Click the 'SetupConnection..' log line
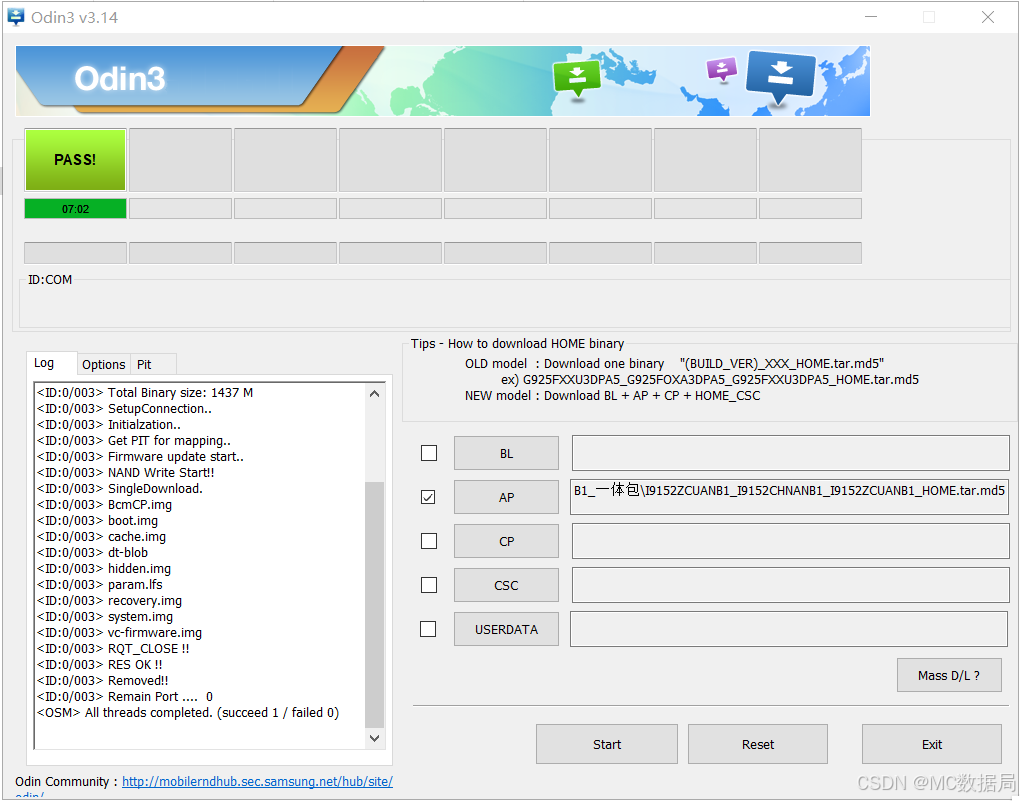Screen dimensions: 1020x801 coord(124,409)
